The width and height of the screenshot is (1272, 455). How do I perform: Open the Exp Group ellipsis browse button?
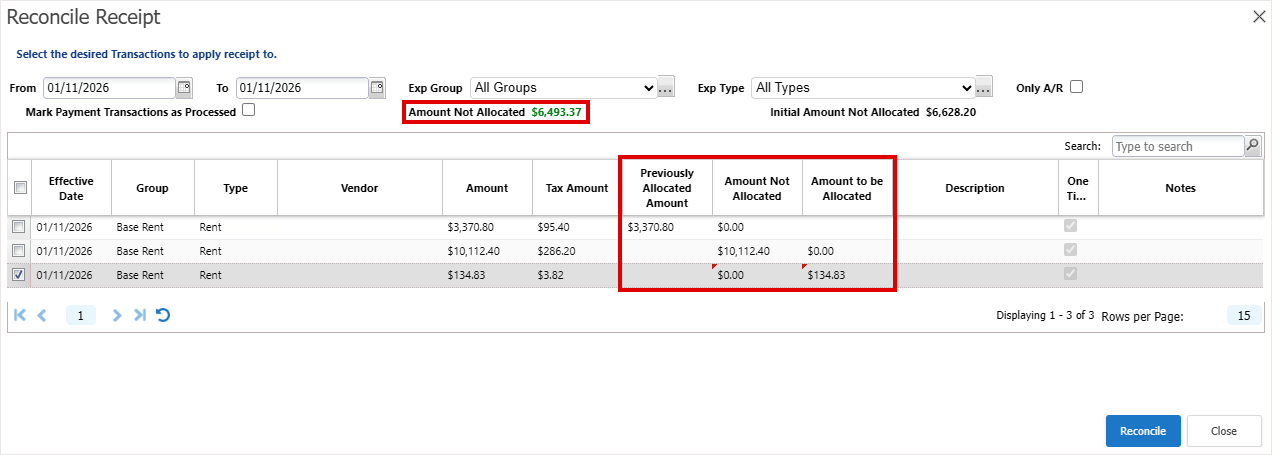(x=667, y=88)
